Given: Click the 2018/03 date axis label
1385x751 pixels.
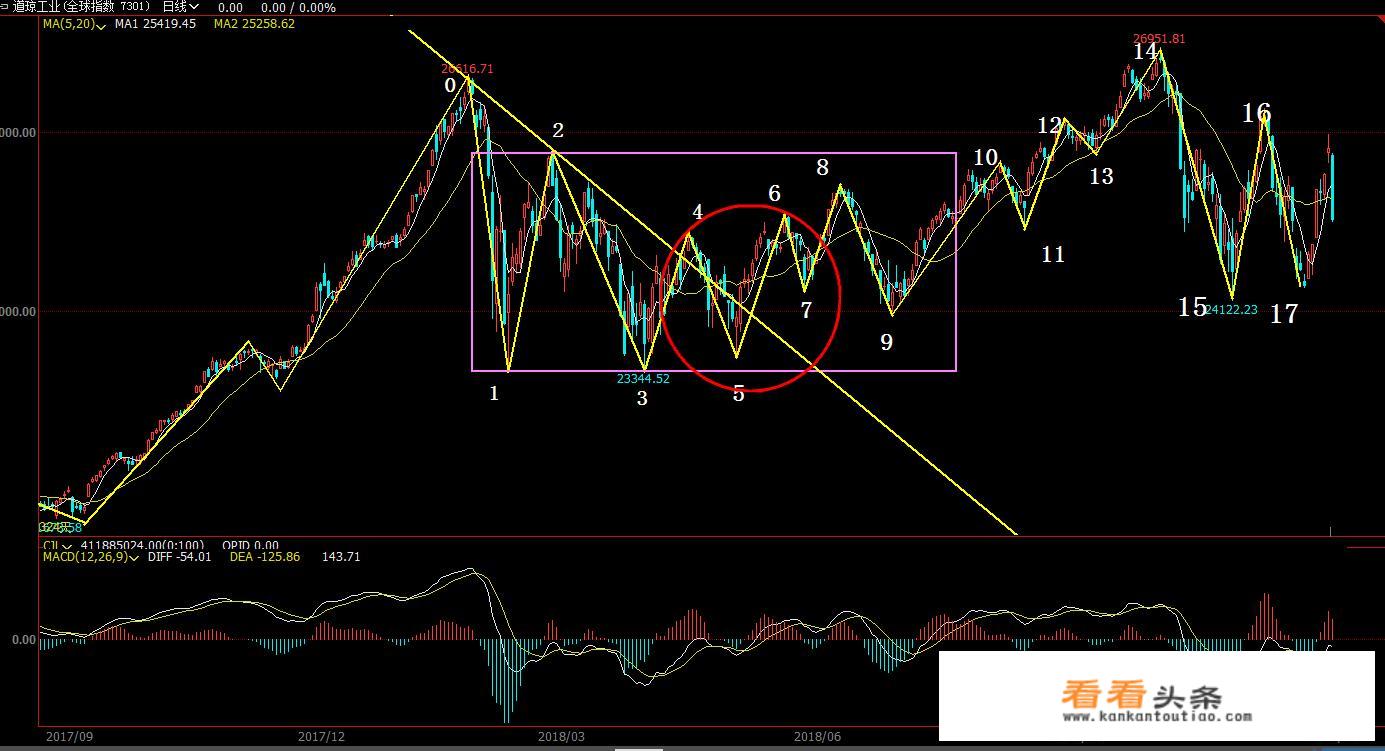Looking at the screenshot, I should click(x=562, y=737).
